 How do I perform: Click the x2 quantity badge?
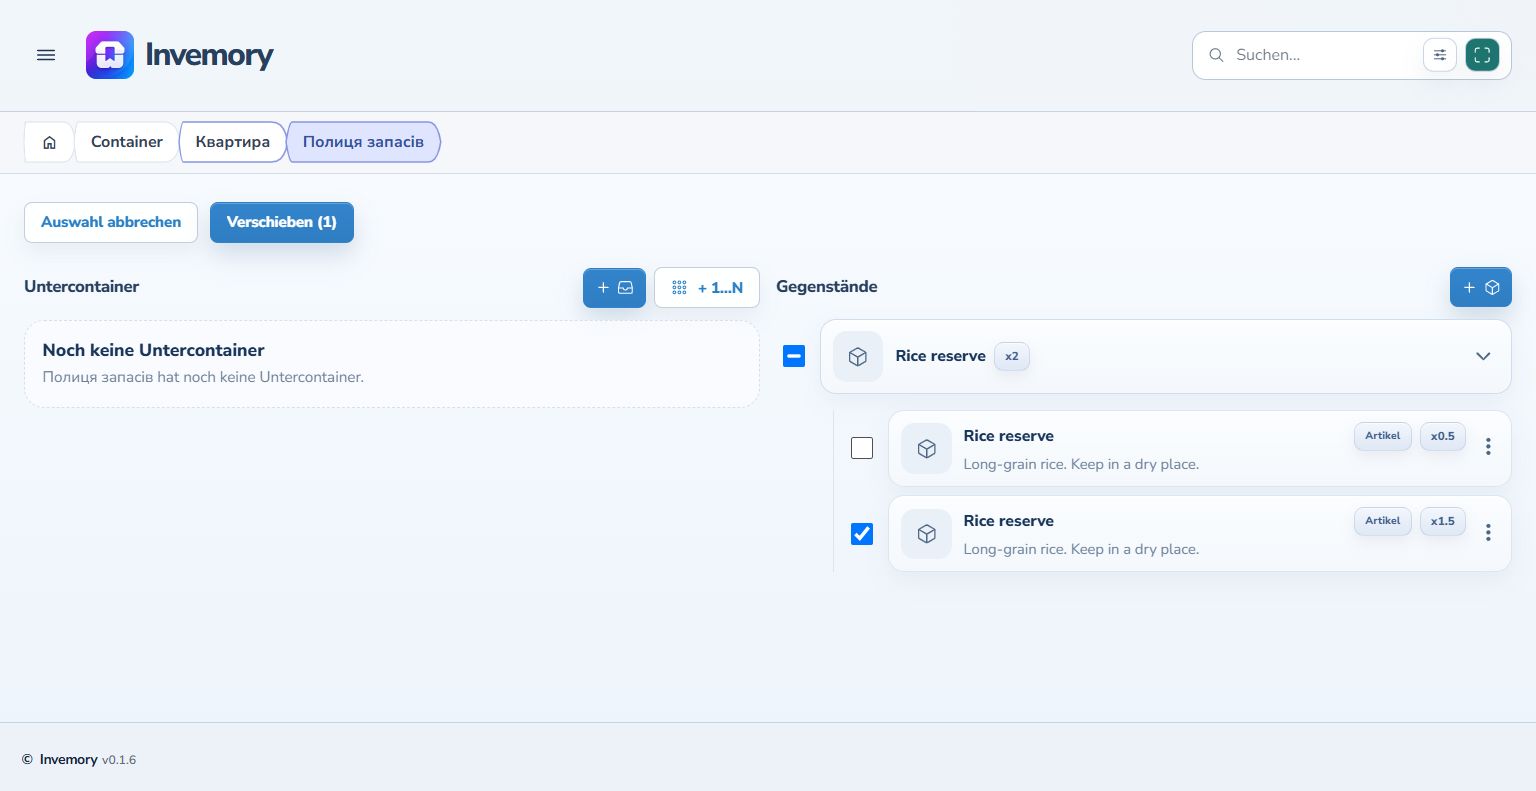(x=1012, y=356)
